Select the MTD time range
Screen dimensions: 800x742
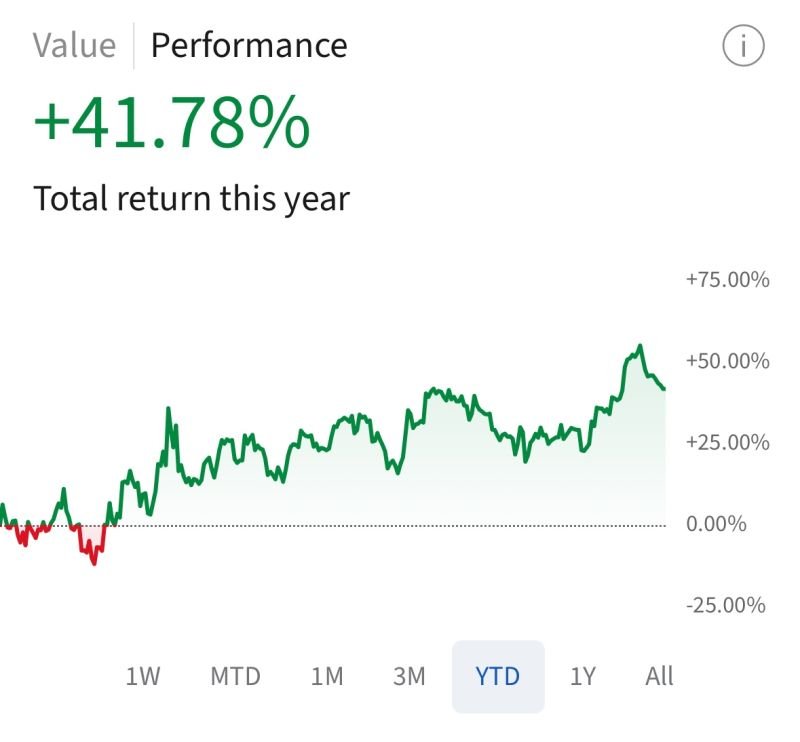235,676
